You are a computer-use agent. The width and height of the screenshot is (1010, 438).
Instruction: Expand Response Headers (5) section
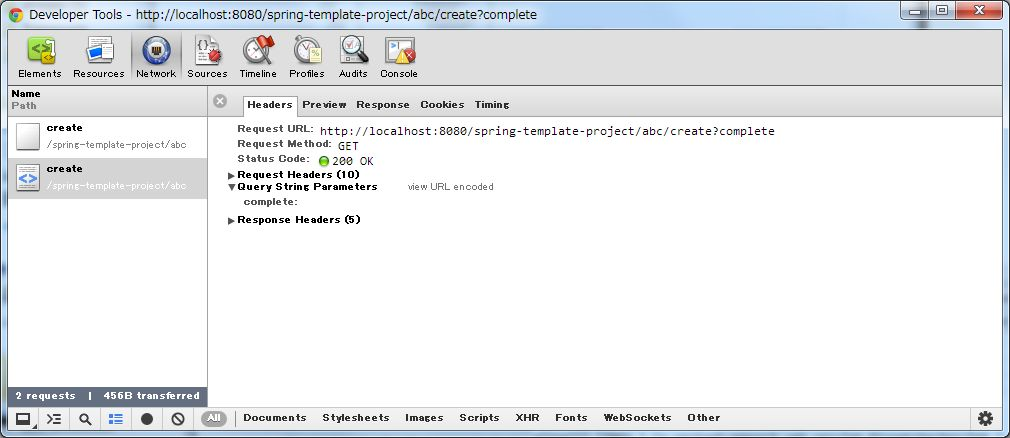click(298, 220)
